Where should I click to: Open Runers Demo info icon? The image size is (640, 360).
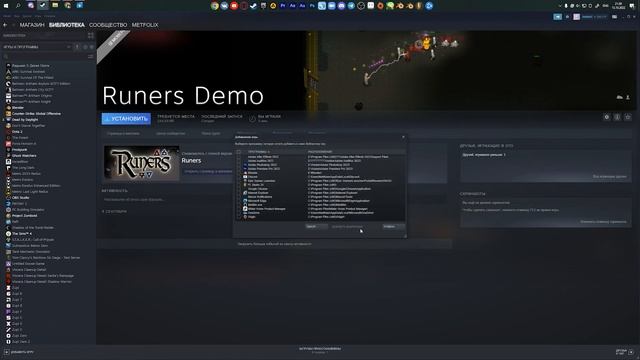tap(617, 117)
